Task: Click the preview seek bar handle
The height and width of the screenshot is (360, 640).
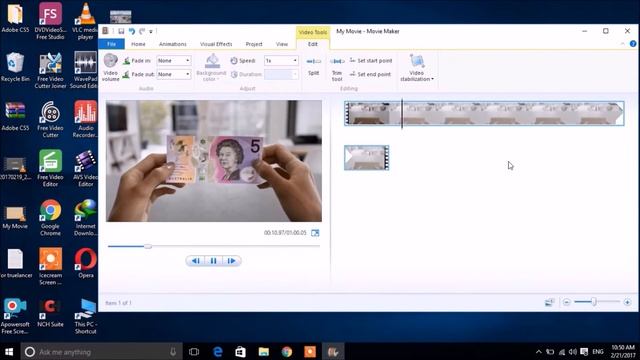Action: tap(148, 246)
